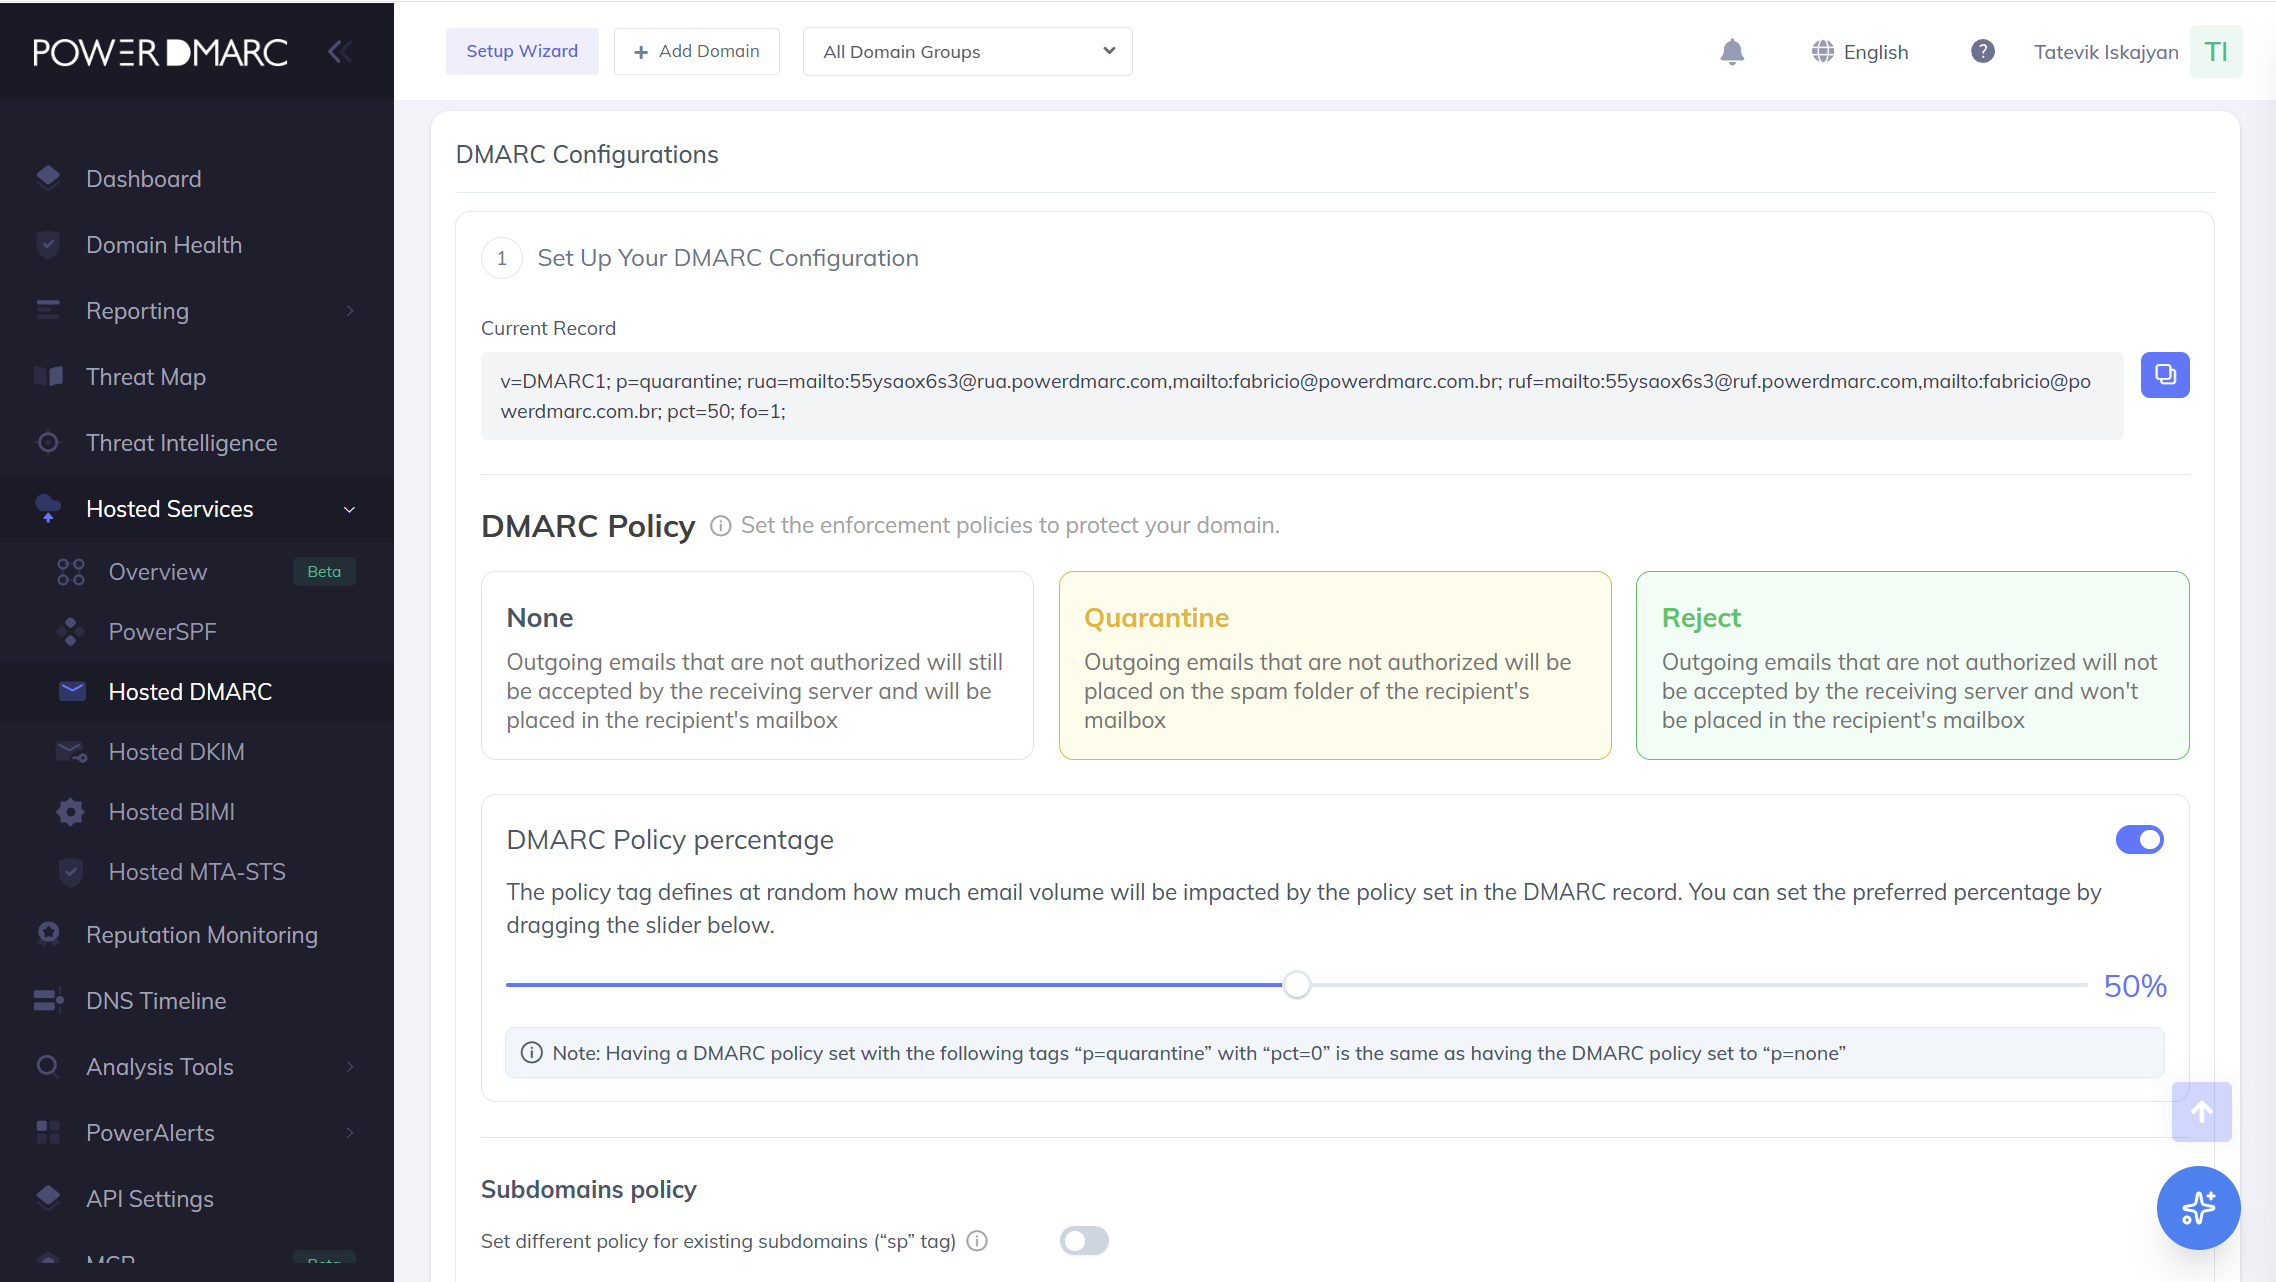The width and height of the screenshot is (2276, 1282).
Task: Click the Current Record text box
Action: pyautogui.click(x=1302, y=396)
